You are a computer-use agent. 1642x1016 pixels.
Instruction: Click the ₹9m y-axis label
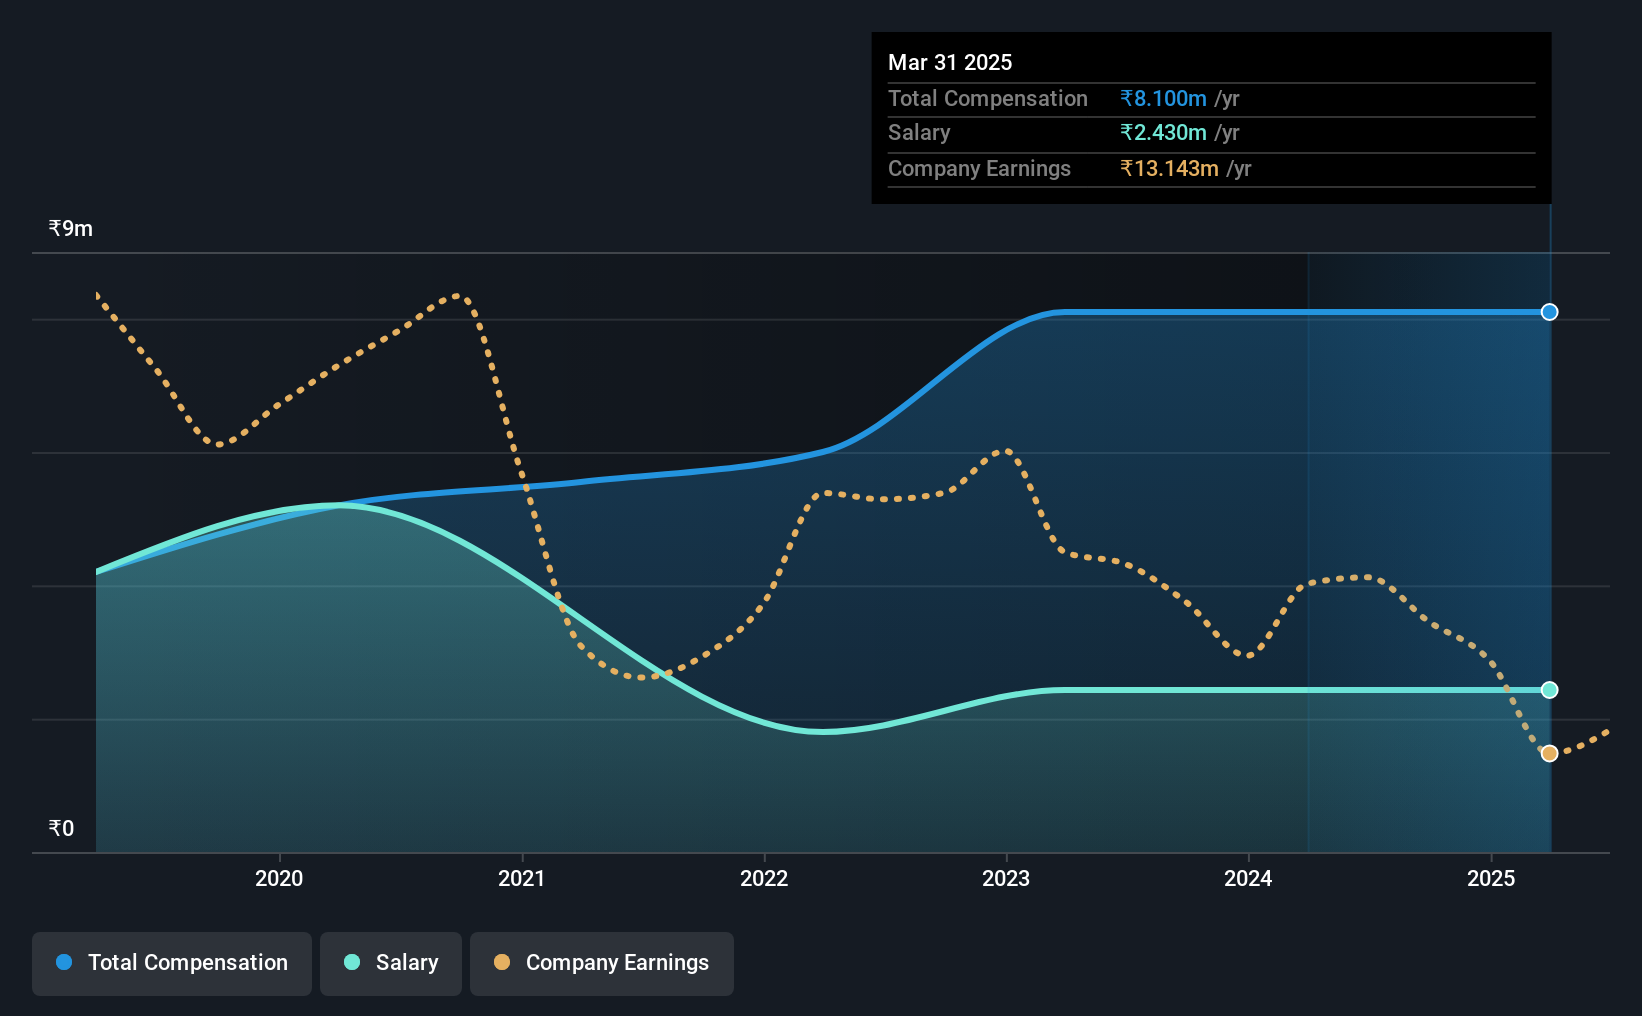pos(71,229)
